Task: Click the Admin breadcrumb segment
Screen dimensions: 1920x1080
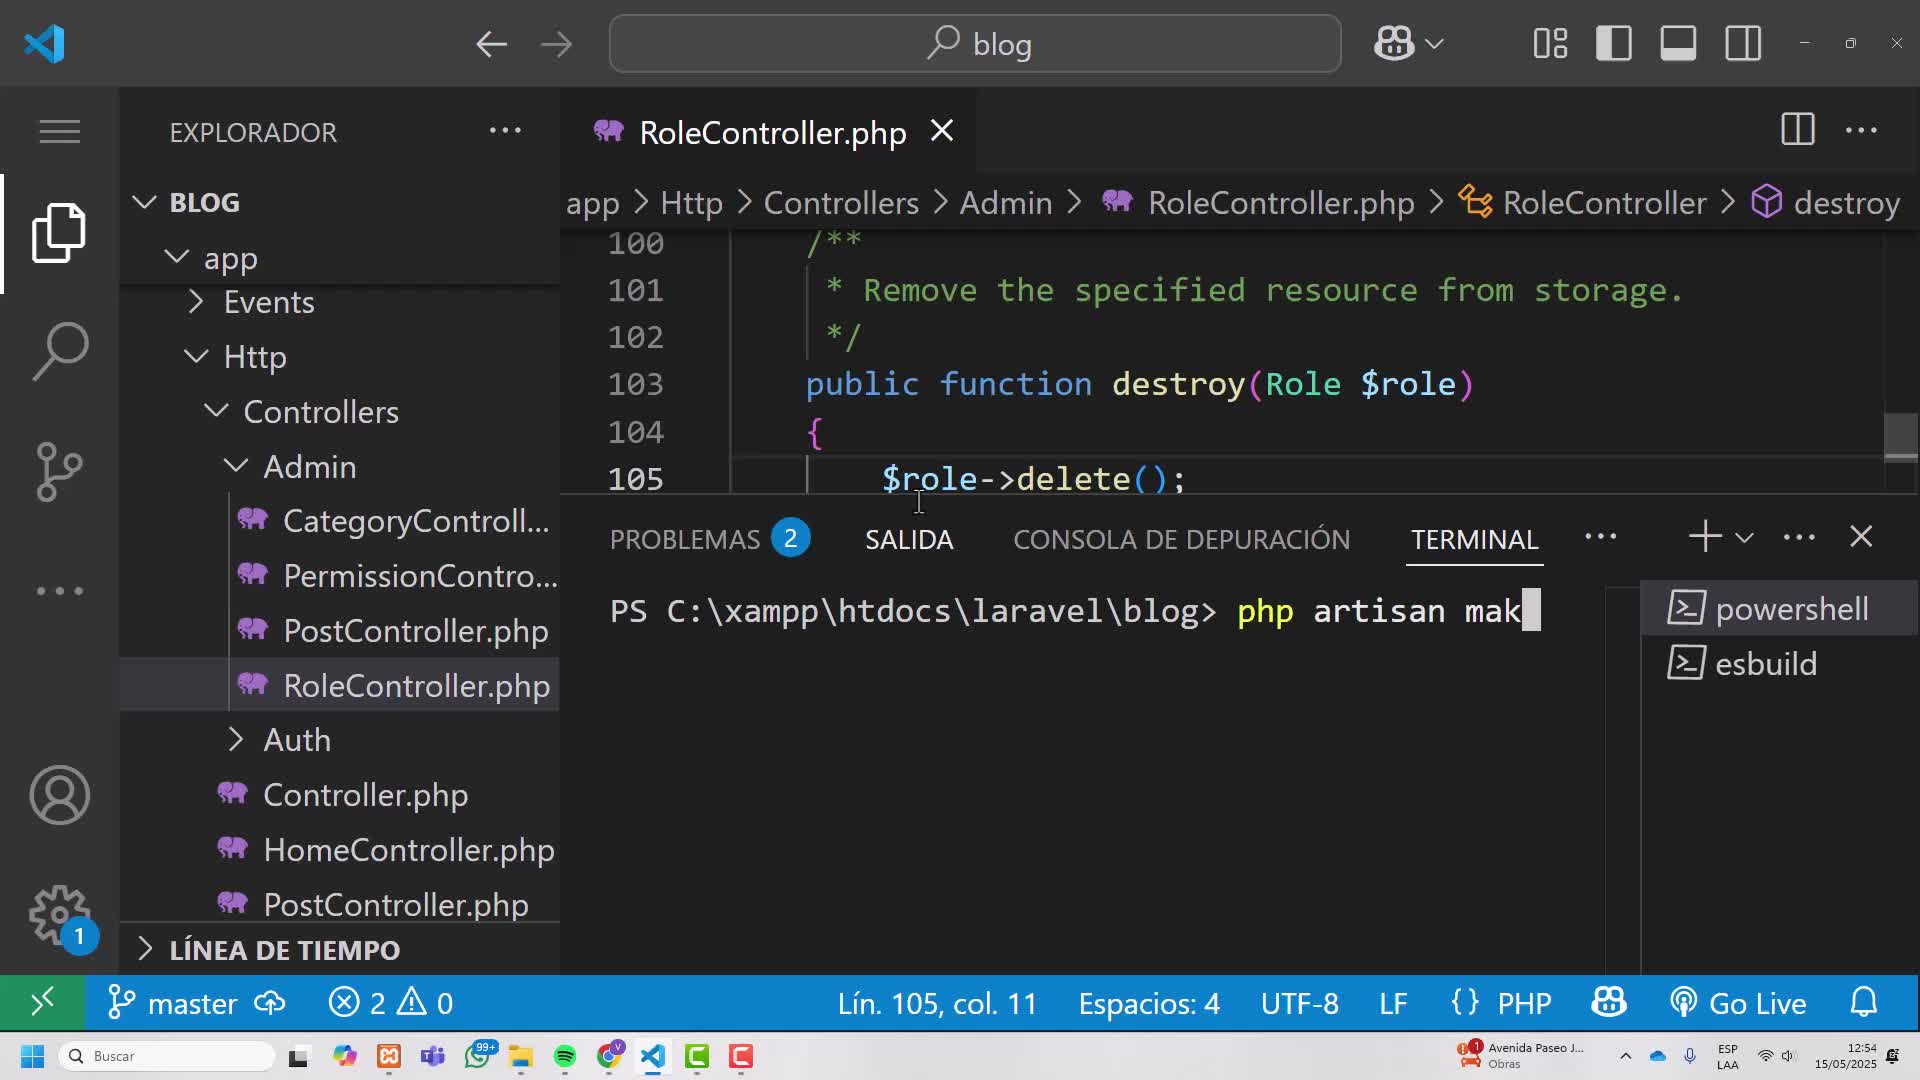Action: 1006,203
